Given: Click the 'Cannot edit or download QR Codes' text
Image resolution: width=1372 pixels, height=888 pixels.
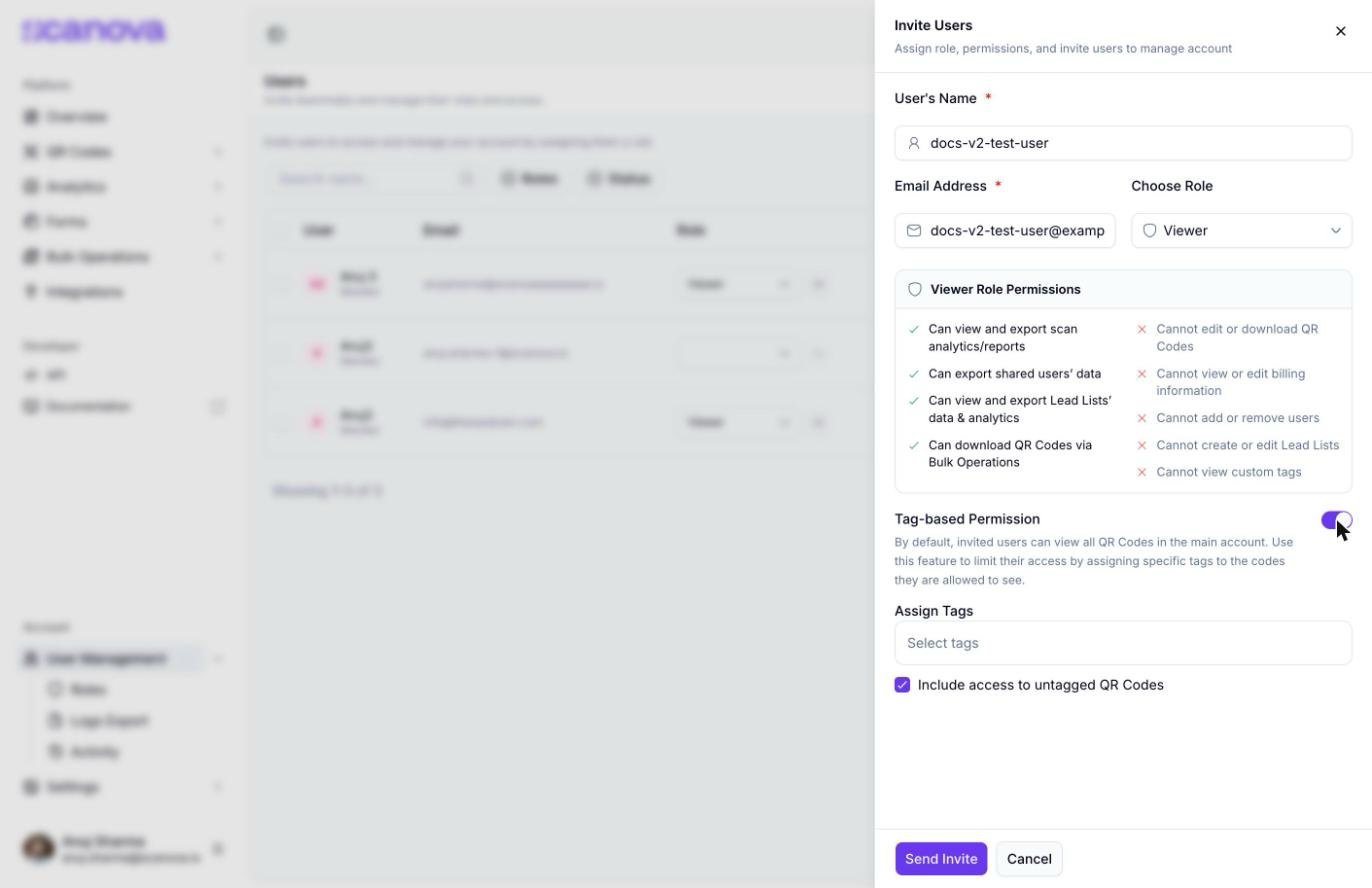Looking at the screenshot, I should tap(1237, 337).
